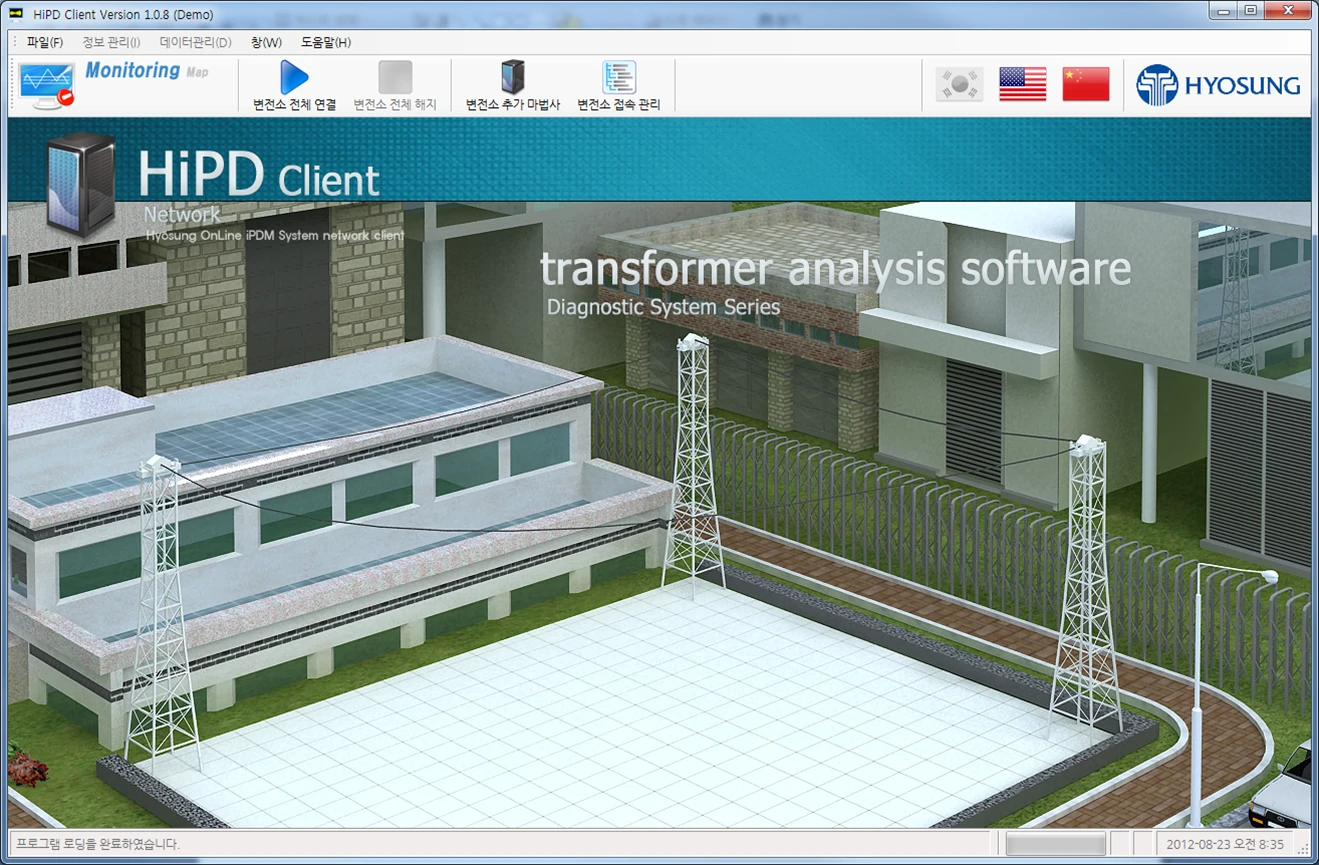This screenshot has height=865, width=1319.
Task: Click the Monitoring Map label
Action: 147,71
